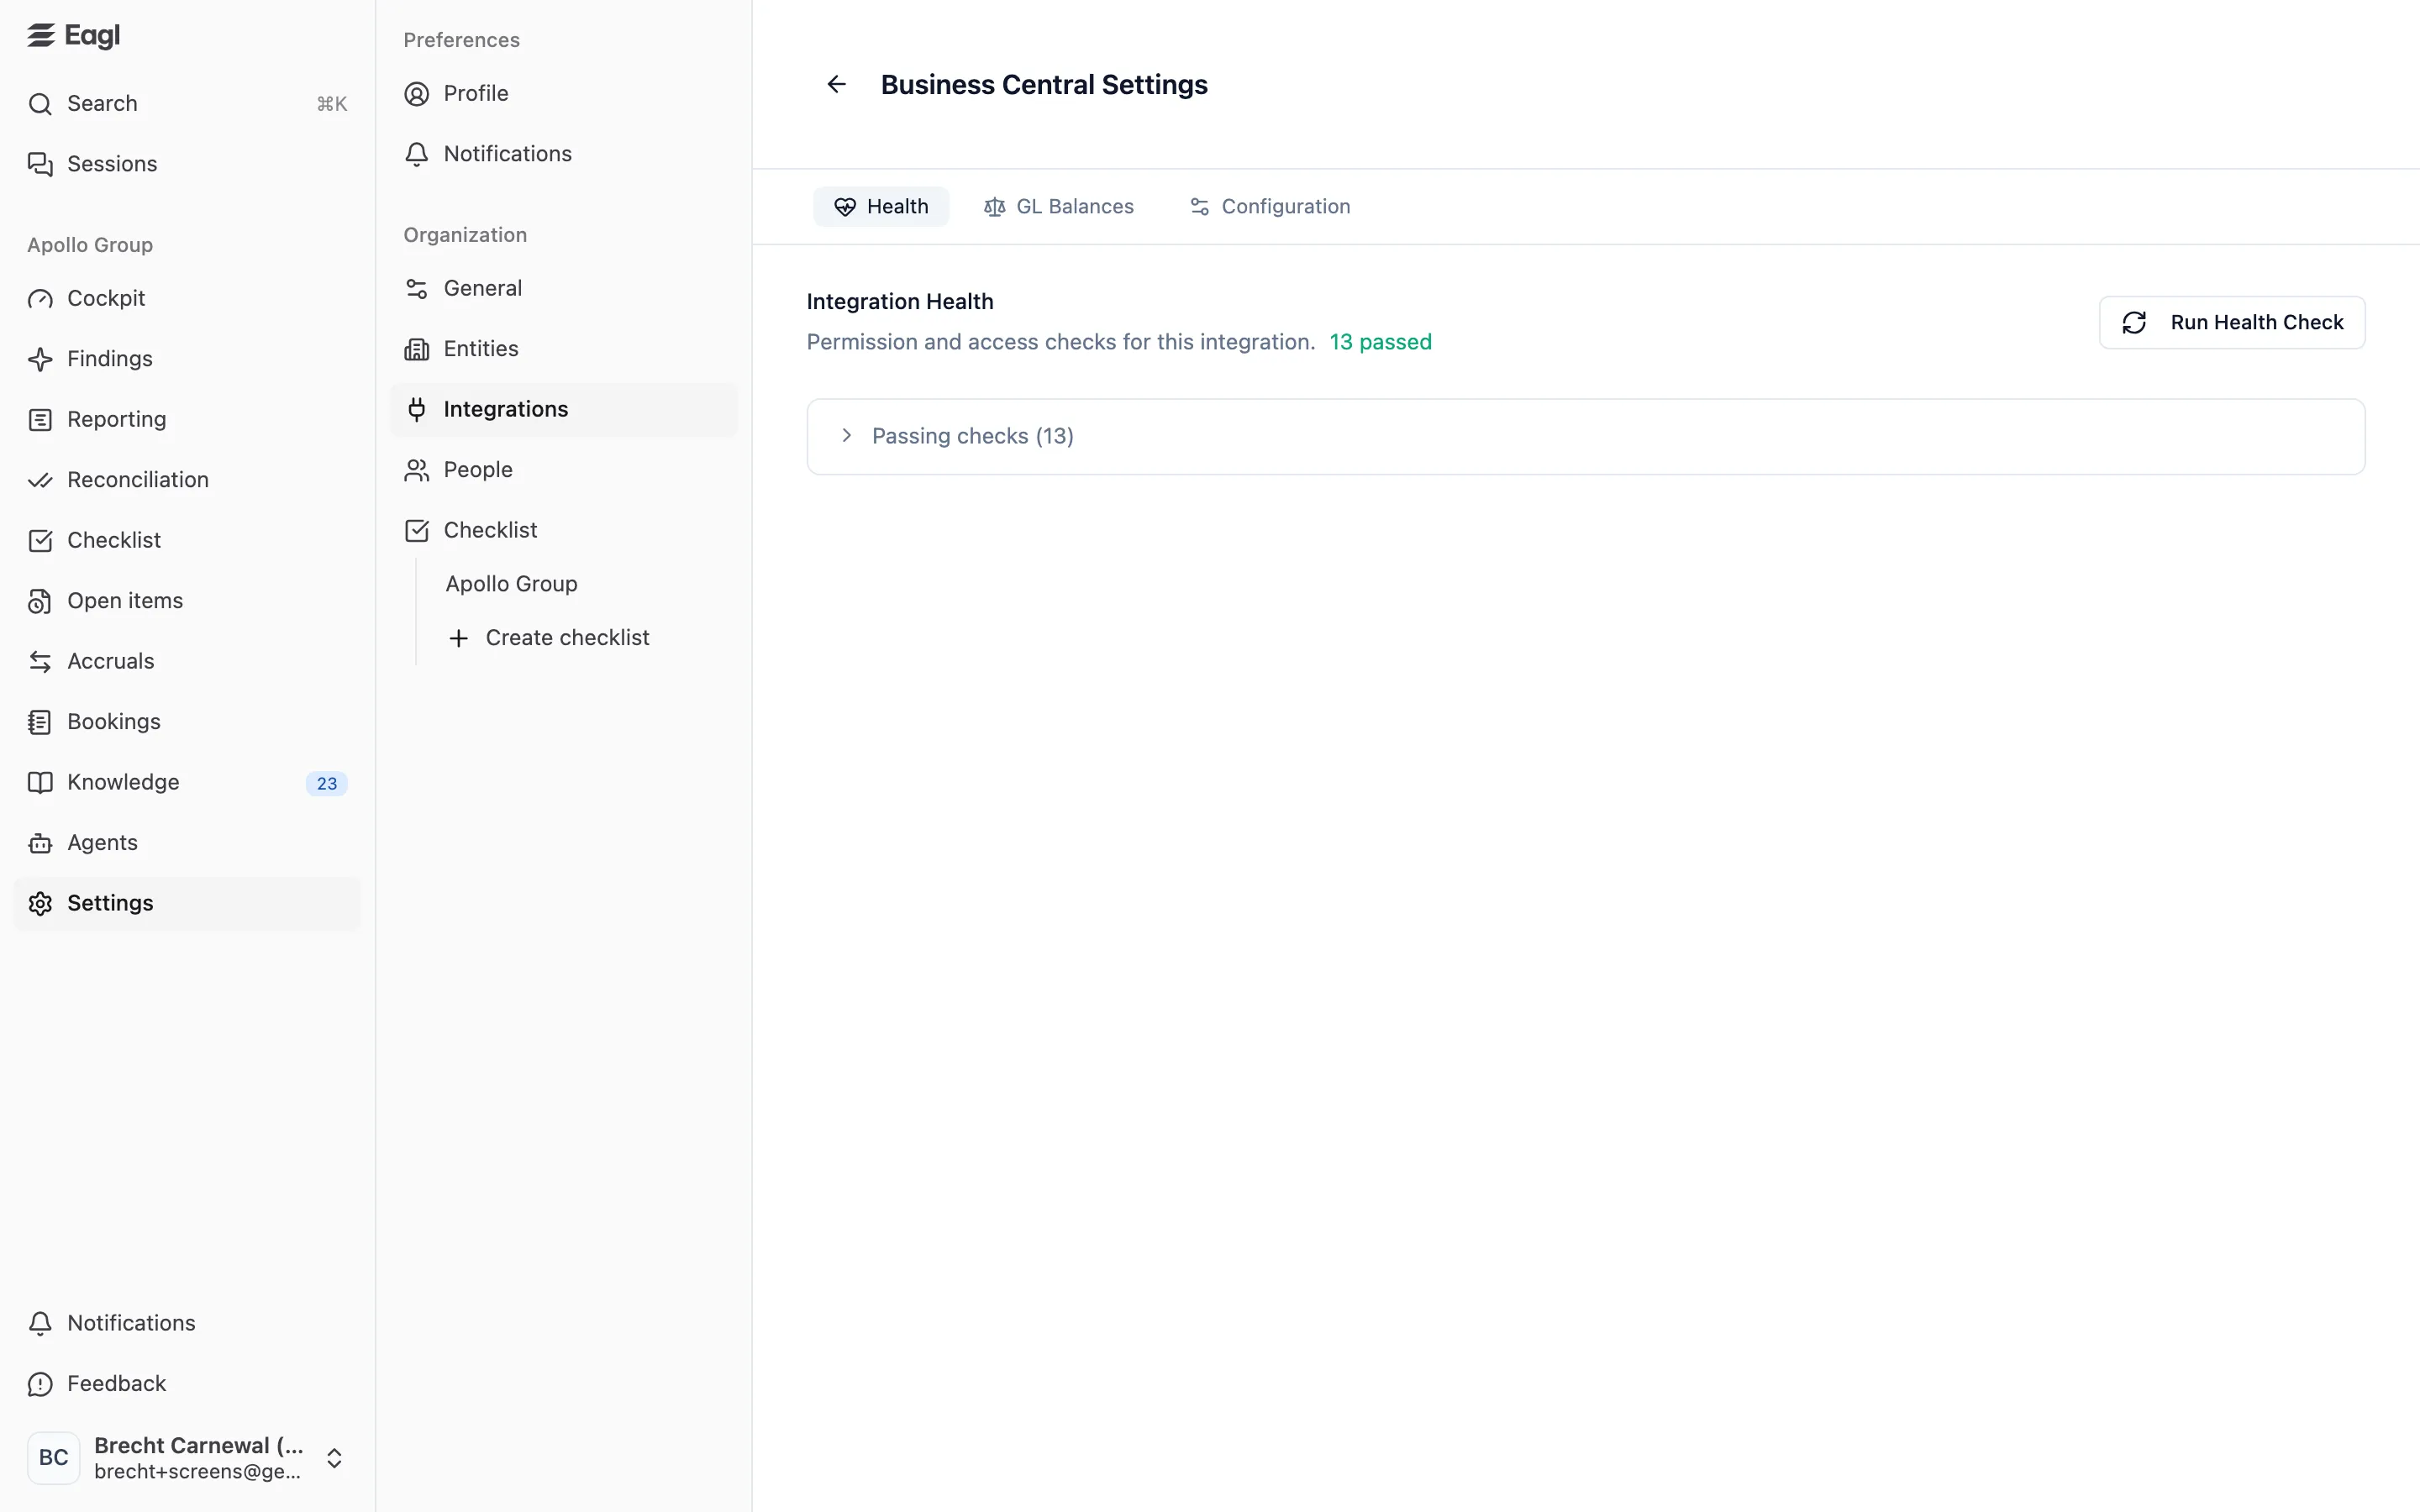Open Notifications under Preferences
Image resolution: width=2420 pixels, height=1512 pixels.
[563, 154]
